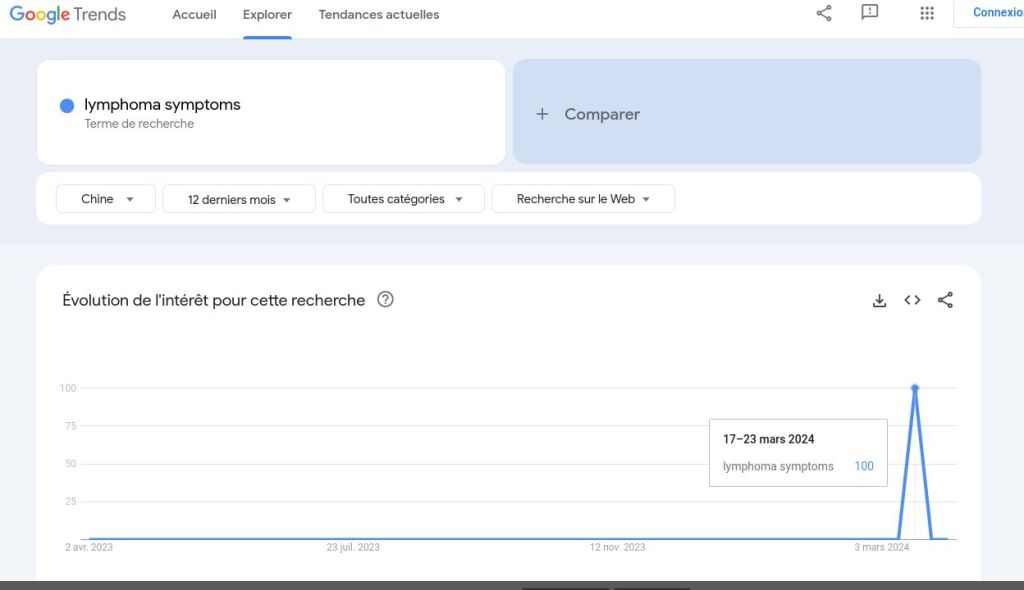1024x590 pixels.
Task: Click the blue lymphoma symptoms color dot
Action: (x=67, y=106)
